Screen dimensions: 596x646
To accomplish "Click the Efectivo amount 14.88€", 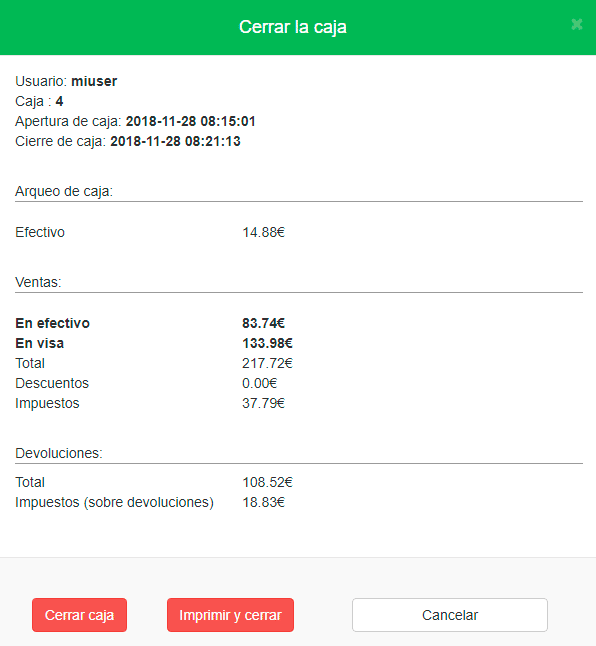I will click(x=263, y=232).
